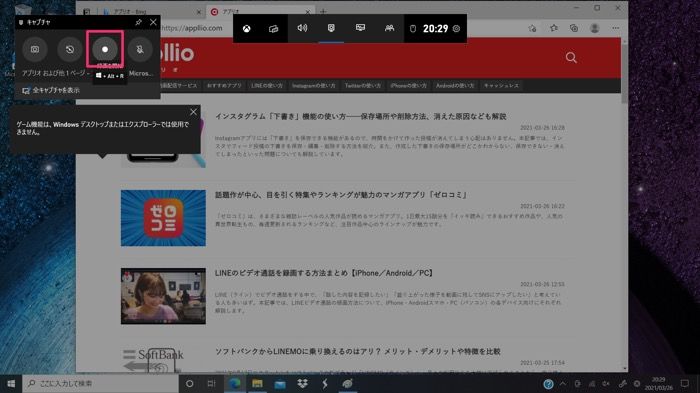Open 'おすすめアプリ' navigation item
The height and width of the screenshot is (393, 700).
pos(224,85)
